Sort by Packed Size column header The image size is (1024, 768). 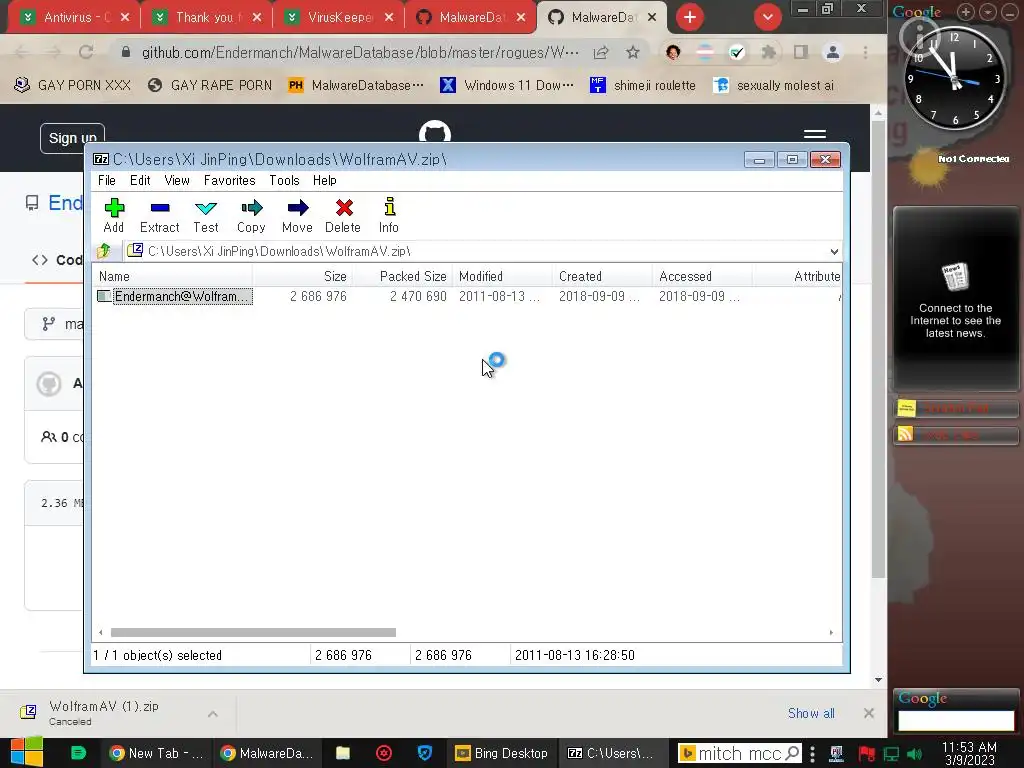(x=403, y=276)
